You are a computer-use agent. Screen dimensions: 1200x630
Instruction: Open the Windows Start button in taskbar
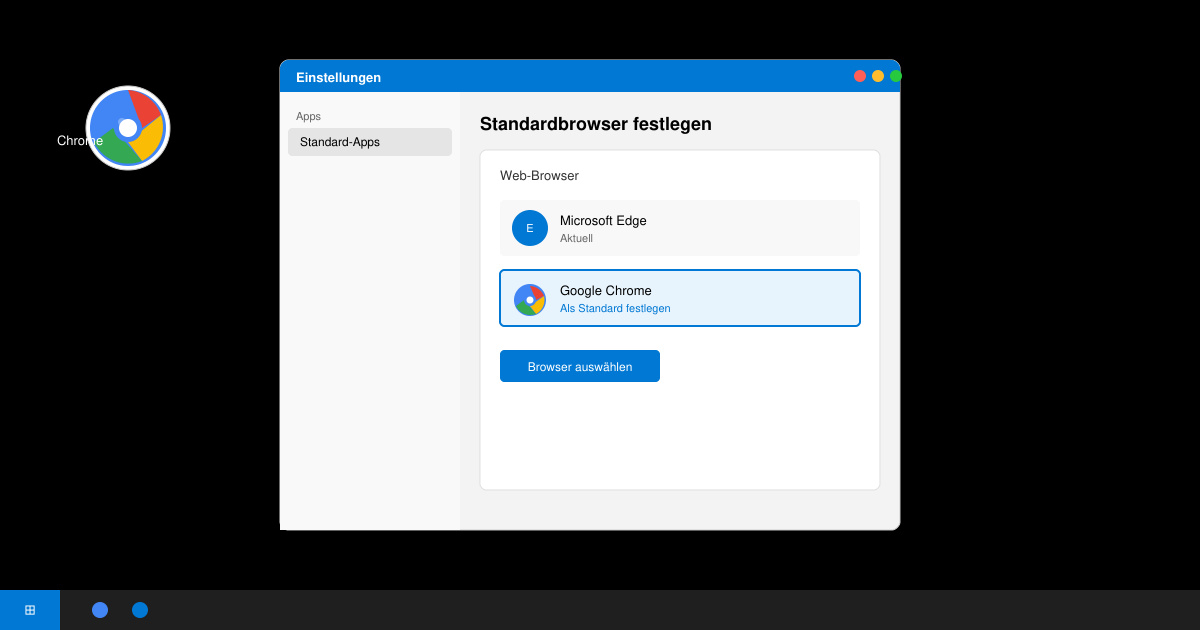click(30, 610)
